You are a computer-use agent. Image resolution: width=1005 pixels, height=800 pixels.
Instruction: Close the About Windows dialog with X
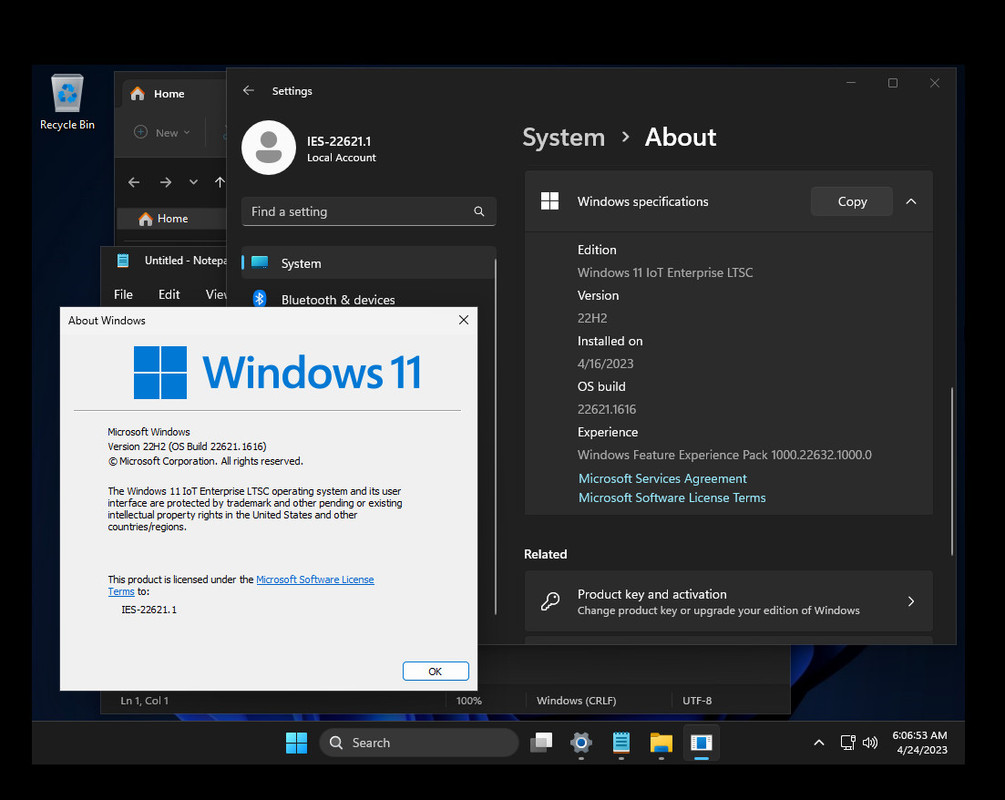pos(463,320)
